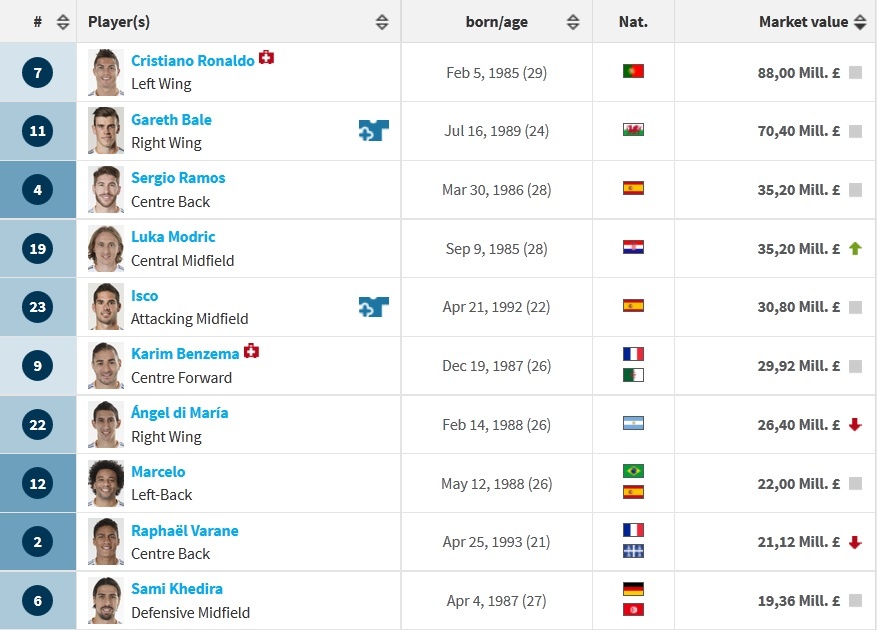Sort by born/age column arrows
The height and width of the screenshot is (630, 877).
pyautogui.click(x=572, y=22)
